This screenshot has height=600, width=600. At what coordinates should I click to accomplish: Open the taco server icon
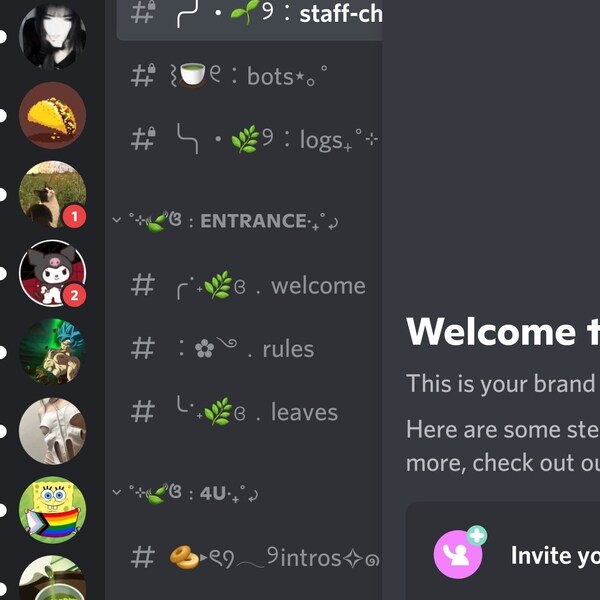coord(52,115)
